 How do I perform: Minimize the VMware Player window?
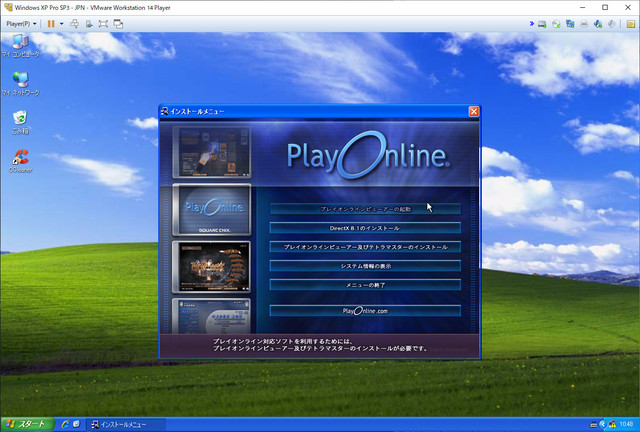tap(582, 7)
